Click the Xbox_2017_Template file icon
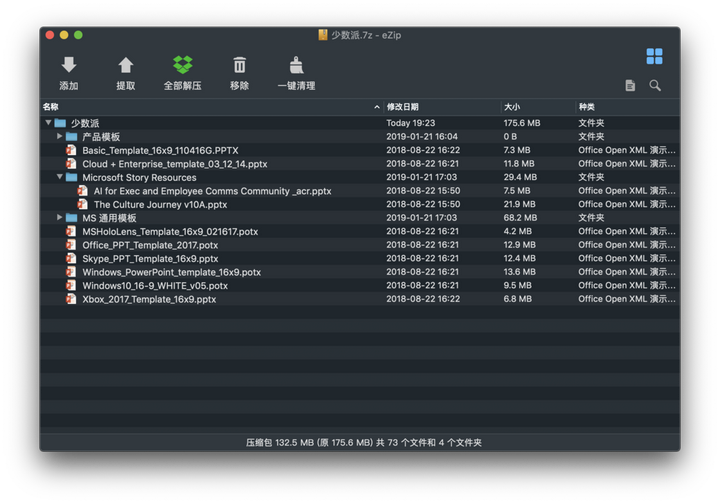This screenshot has height=504, width=720. coord(71,299)
